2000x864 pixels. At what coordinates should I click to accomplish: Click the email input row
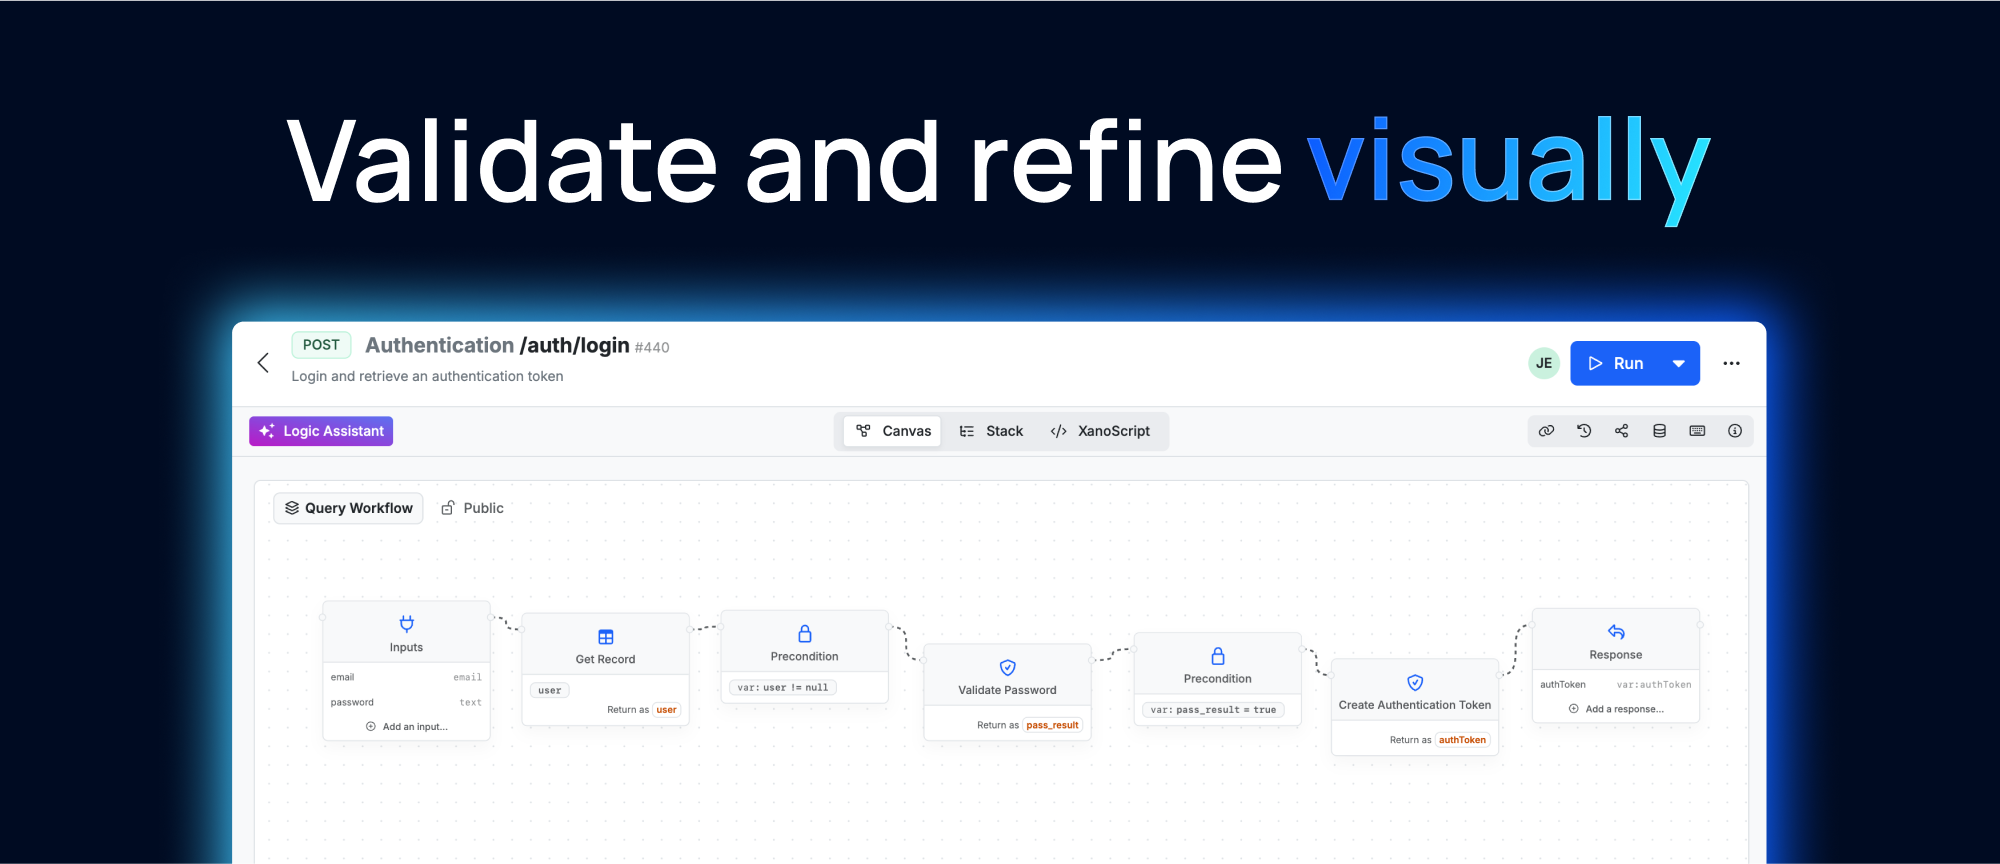pyautogui.click(x=406, y=677)
